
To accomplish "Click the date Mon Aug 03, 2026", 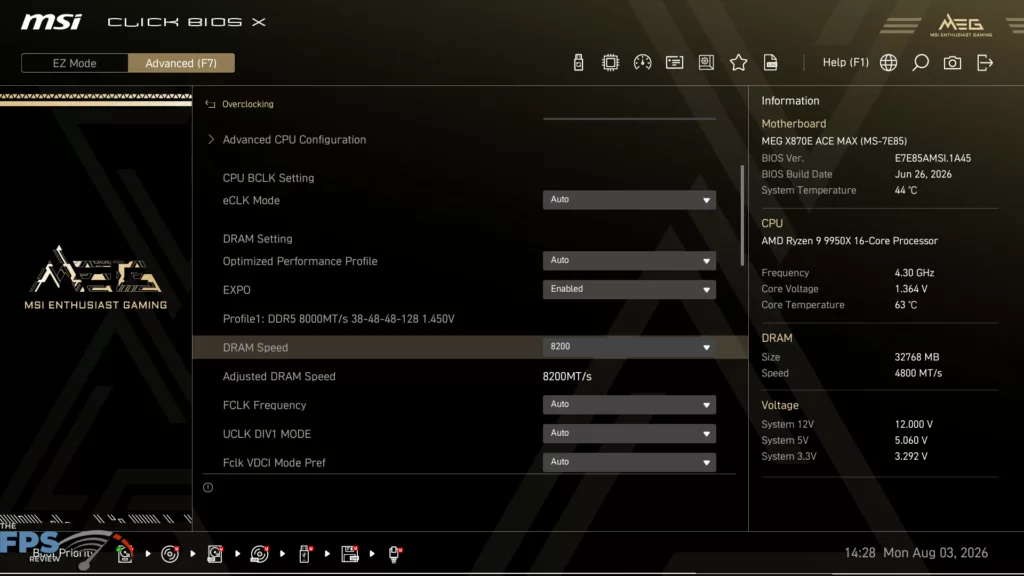I will click(935, 552).
